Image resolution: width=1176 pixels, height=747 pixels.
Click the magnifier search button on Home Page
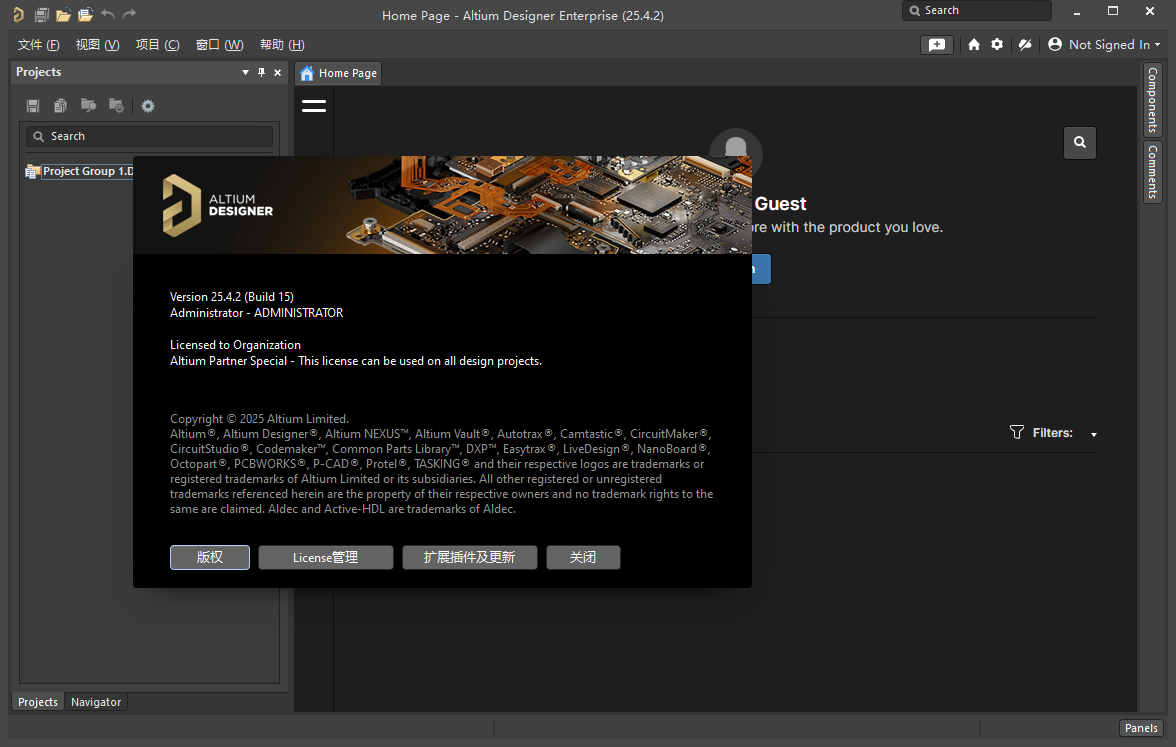click(x=1079, y=142)
